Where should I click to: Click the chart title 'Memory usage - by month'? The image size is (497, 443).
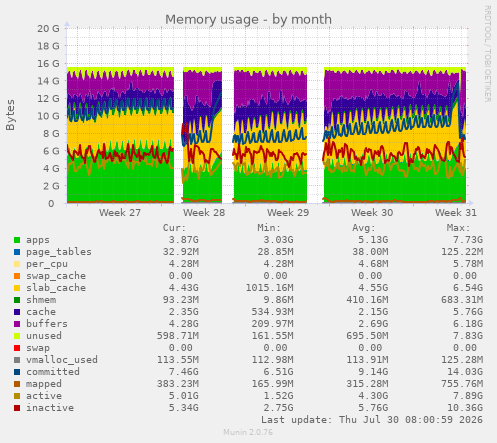point(248,20)
